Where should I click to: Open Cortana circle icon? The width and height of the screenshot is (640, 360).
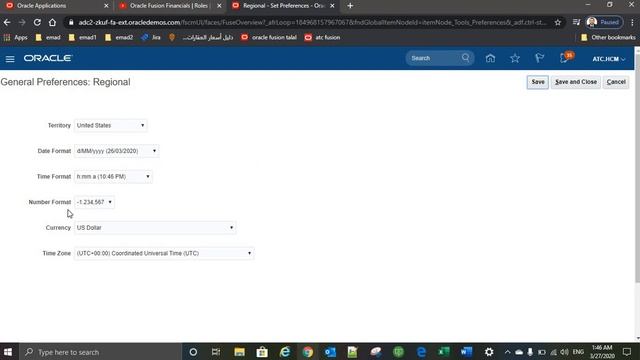tap(193, 352)
